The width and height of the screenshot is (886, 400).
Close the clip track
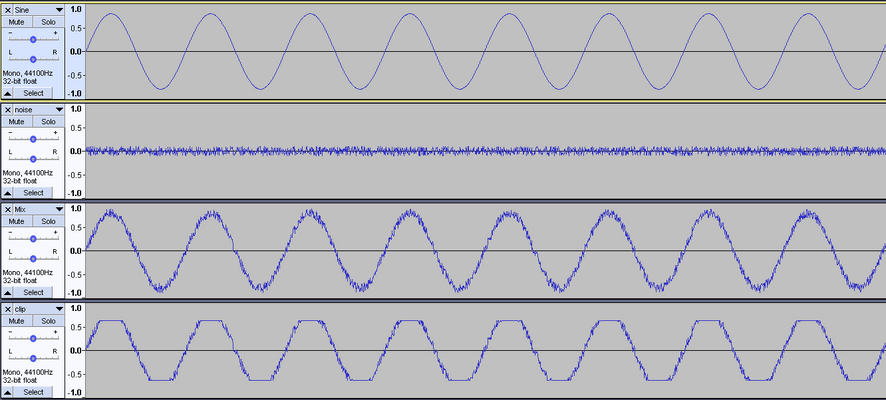(8, 309)
